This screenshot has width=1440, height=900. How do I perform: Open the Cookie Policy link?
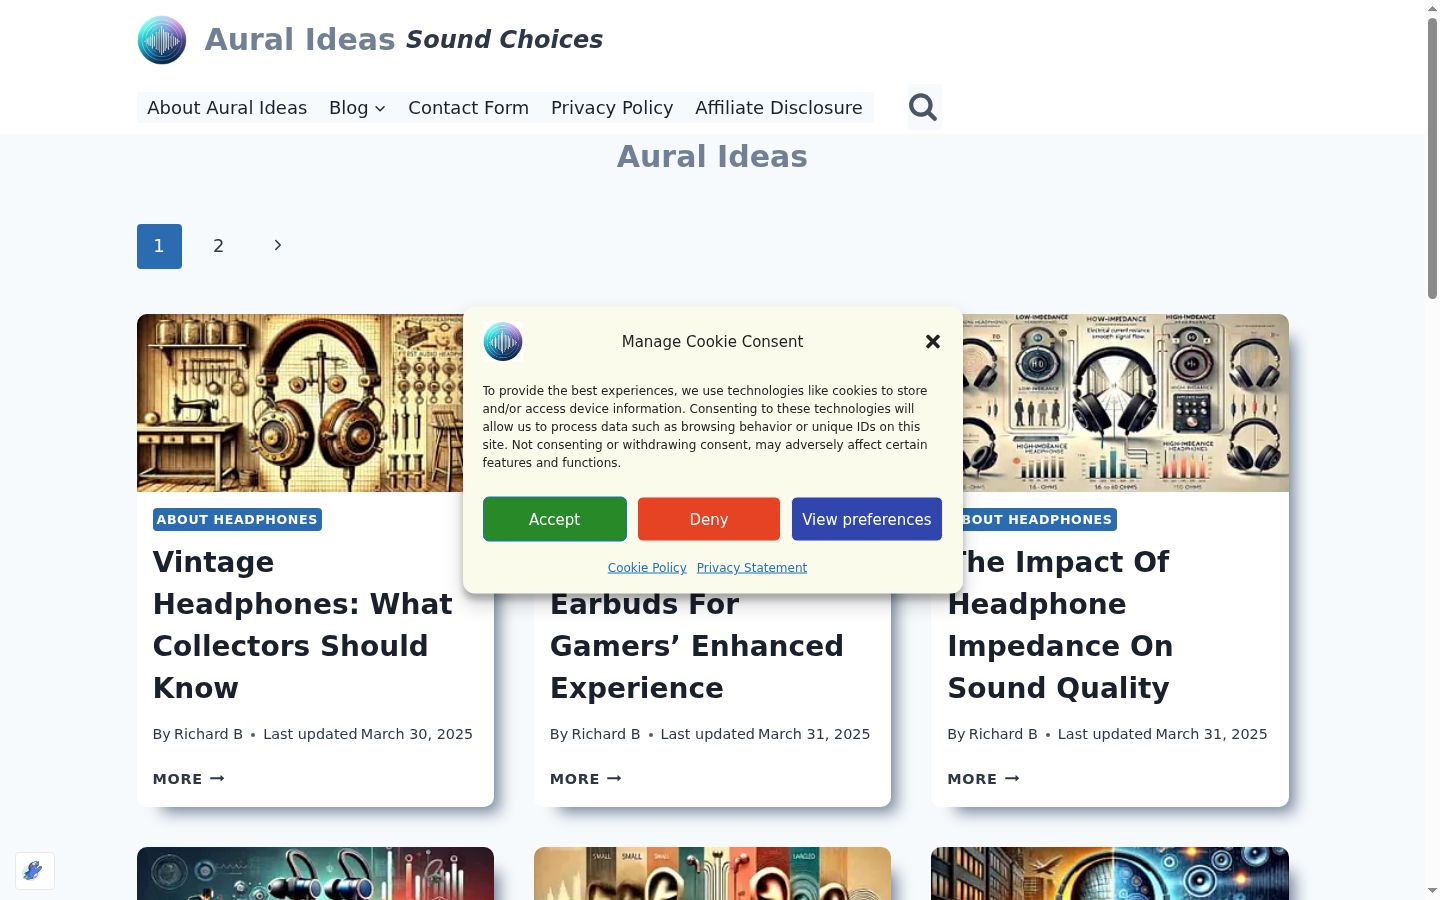point(647,568)
